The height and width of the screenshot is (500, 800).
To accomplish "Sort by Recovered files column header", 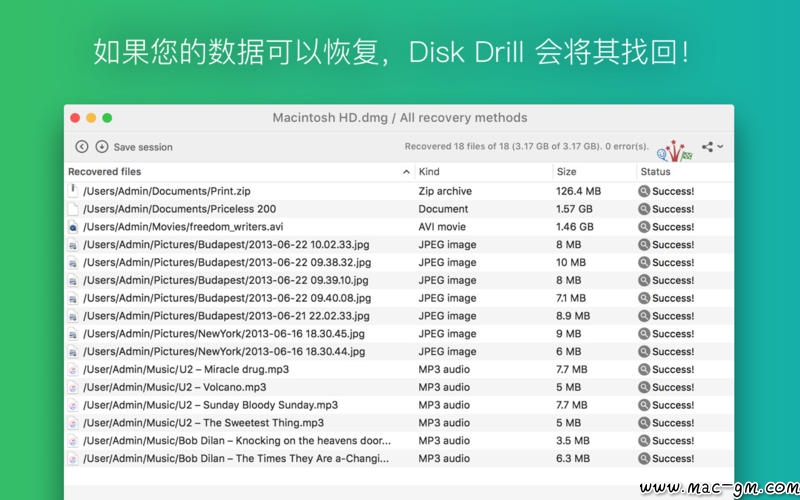I will coord(105,172).
